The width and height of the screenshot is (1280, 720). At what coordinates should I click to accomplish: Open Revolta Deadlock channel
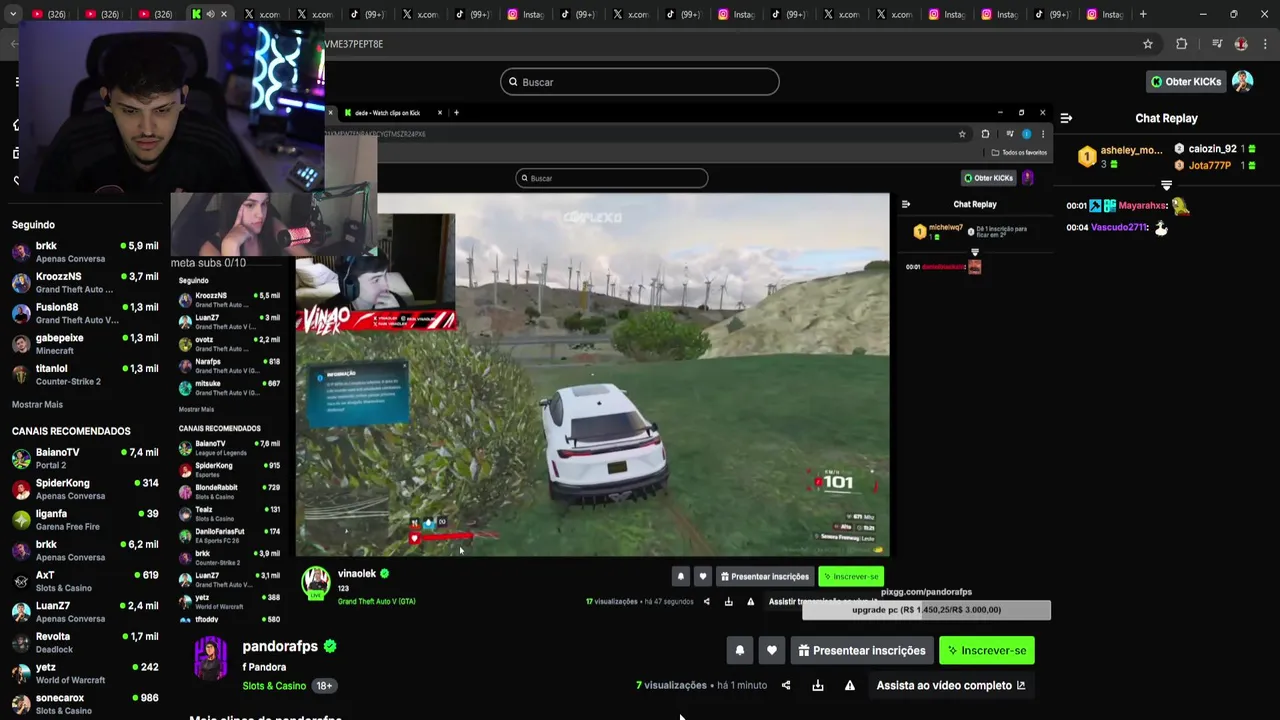tap(85, 643)
